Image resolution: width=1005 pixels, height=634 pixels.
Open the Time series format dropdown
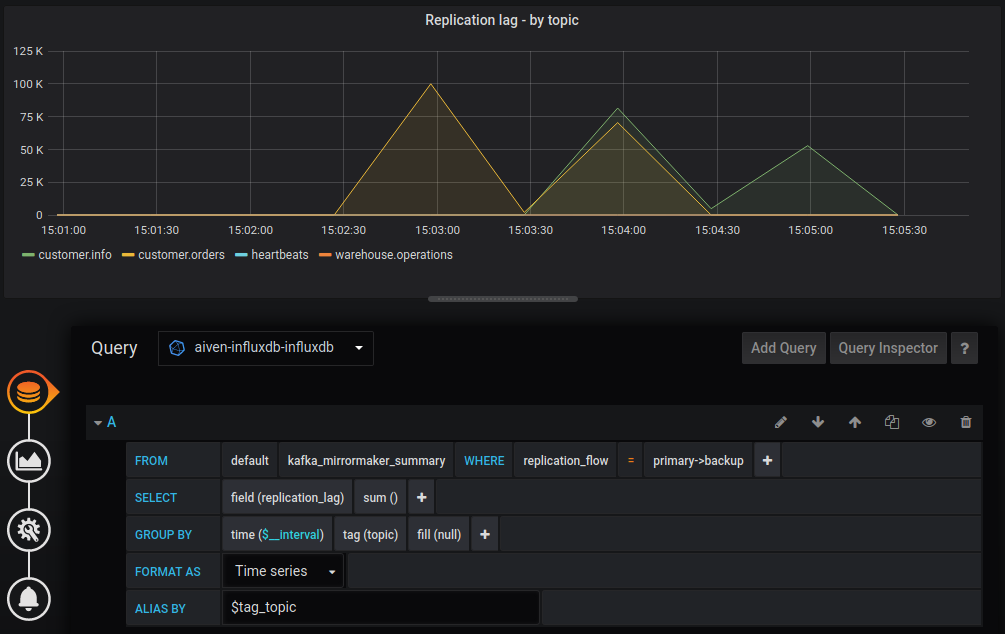point(283,570)
